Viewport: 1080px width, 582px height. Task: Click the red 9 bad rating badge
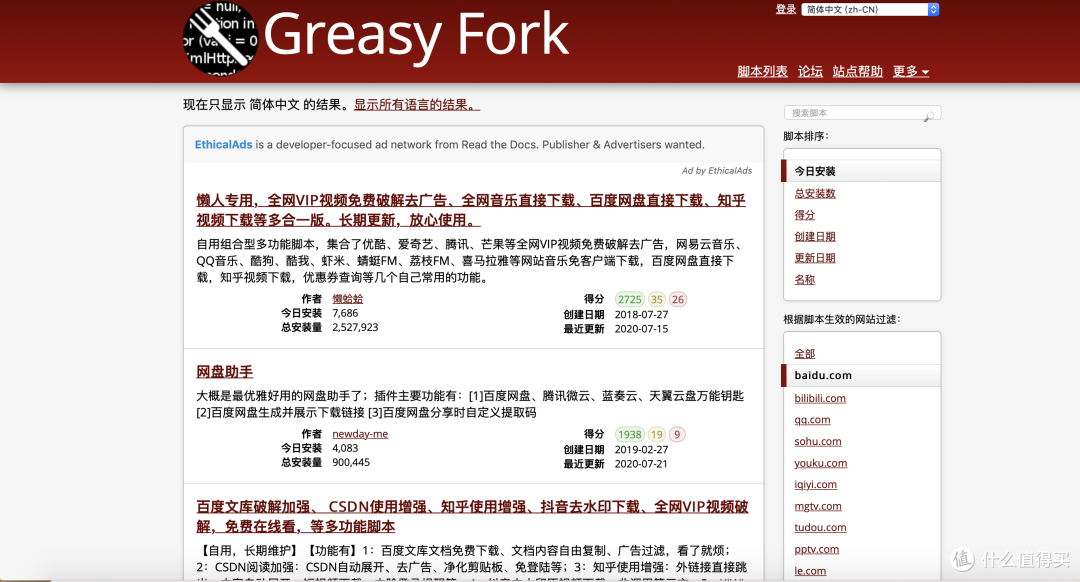point(677,435)
